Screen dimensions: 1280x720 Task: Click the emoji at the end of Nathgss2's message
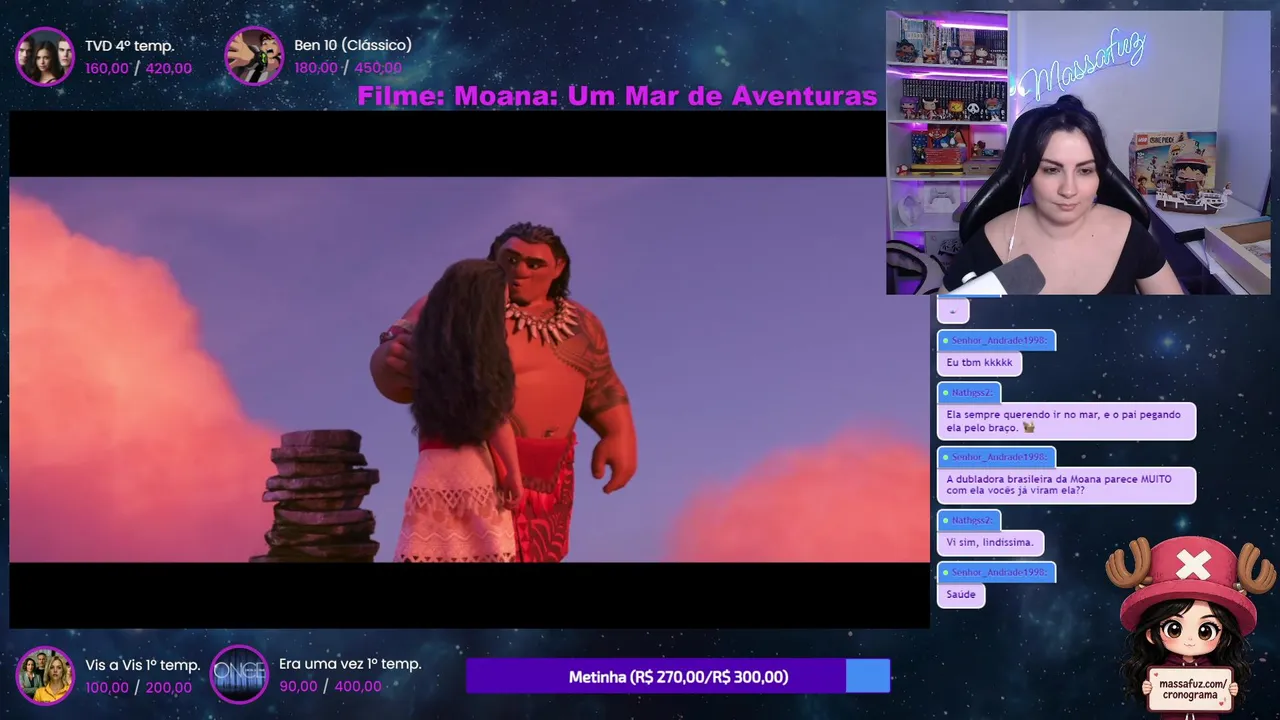click(x=1029, y=428)
